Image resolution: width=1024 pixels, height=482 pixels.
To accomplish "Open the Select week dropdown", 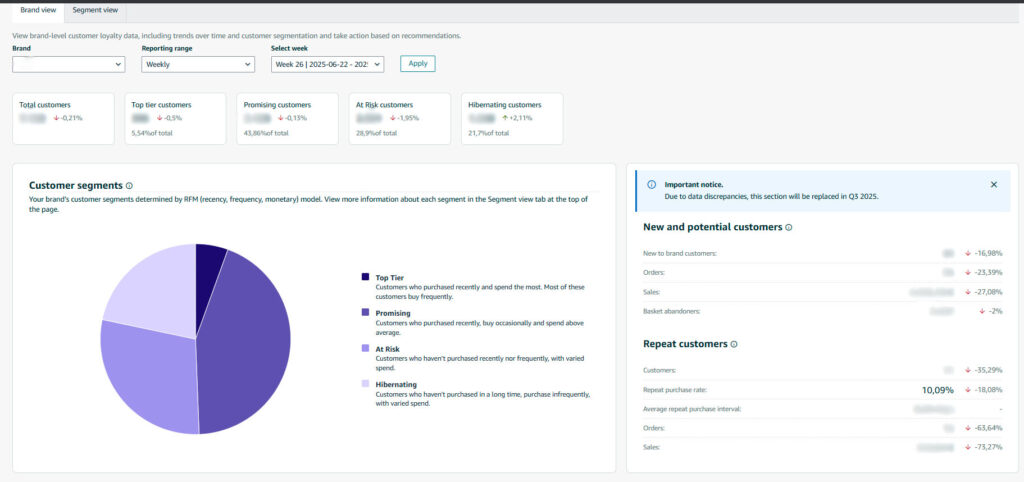I will tap(327, 64).
